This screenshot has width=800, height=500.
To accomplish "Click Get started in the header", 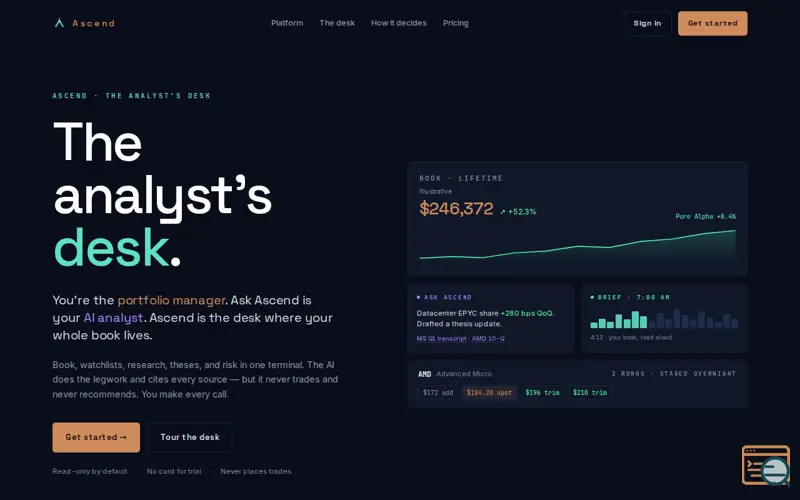I will 712,23.
